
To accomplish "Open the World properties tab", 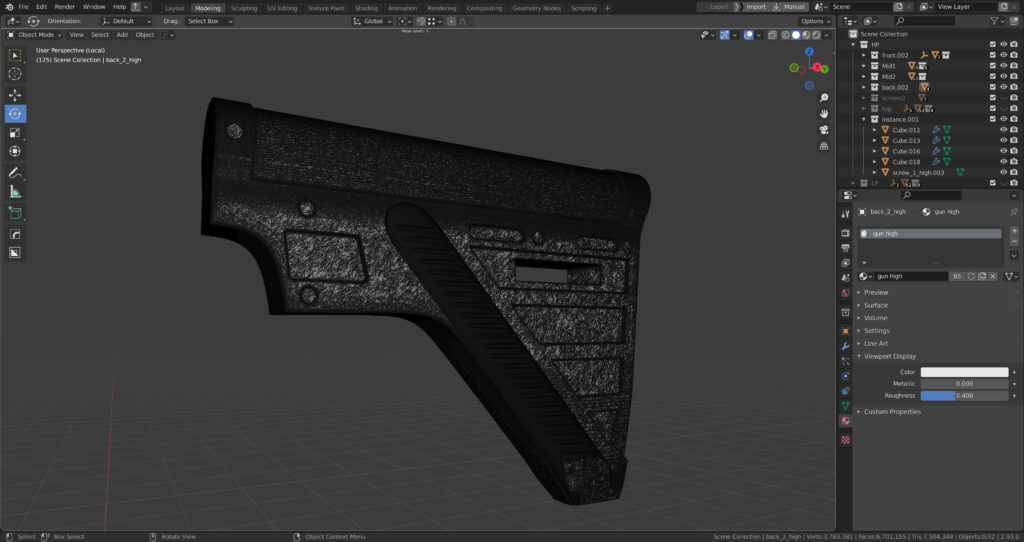I will tap(846, 293).
